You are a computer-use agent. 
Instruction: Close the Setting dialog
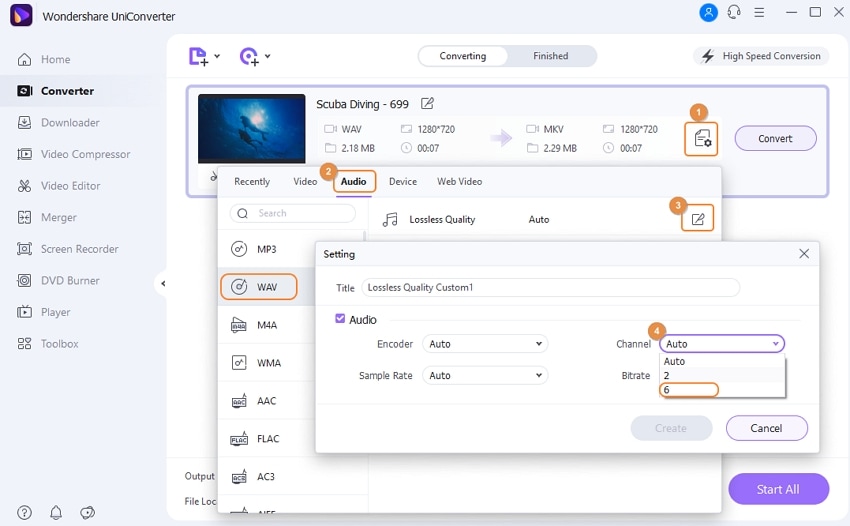point(804,254)
